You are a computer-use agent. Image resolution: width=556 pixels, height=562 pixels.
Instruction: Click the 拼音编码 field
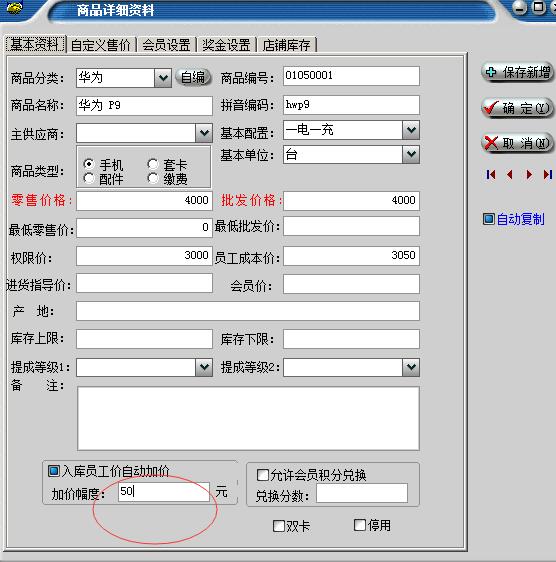pos(351,105)
